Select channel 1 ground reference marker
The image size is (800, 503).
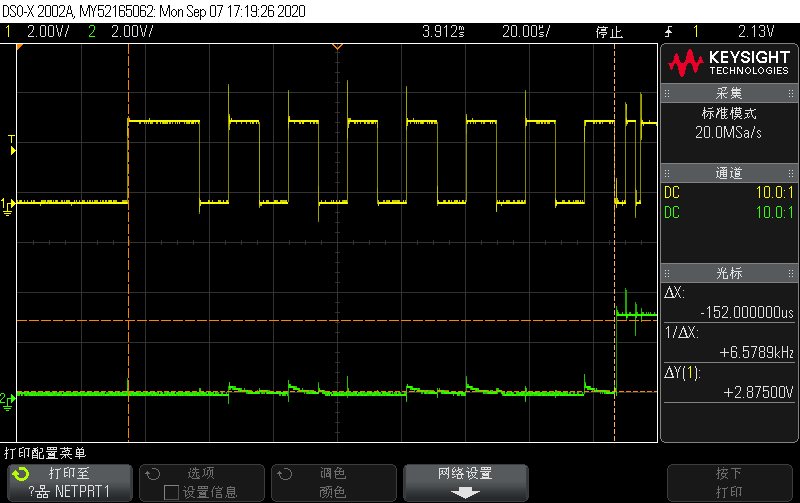tap(8, 207)
